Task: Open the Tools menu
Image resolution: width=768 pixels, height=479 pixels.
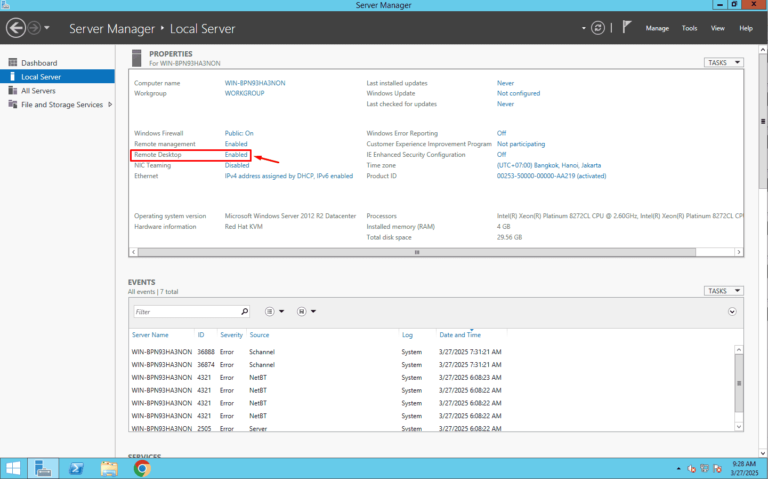Action: click(689, 28)
